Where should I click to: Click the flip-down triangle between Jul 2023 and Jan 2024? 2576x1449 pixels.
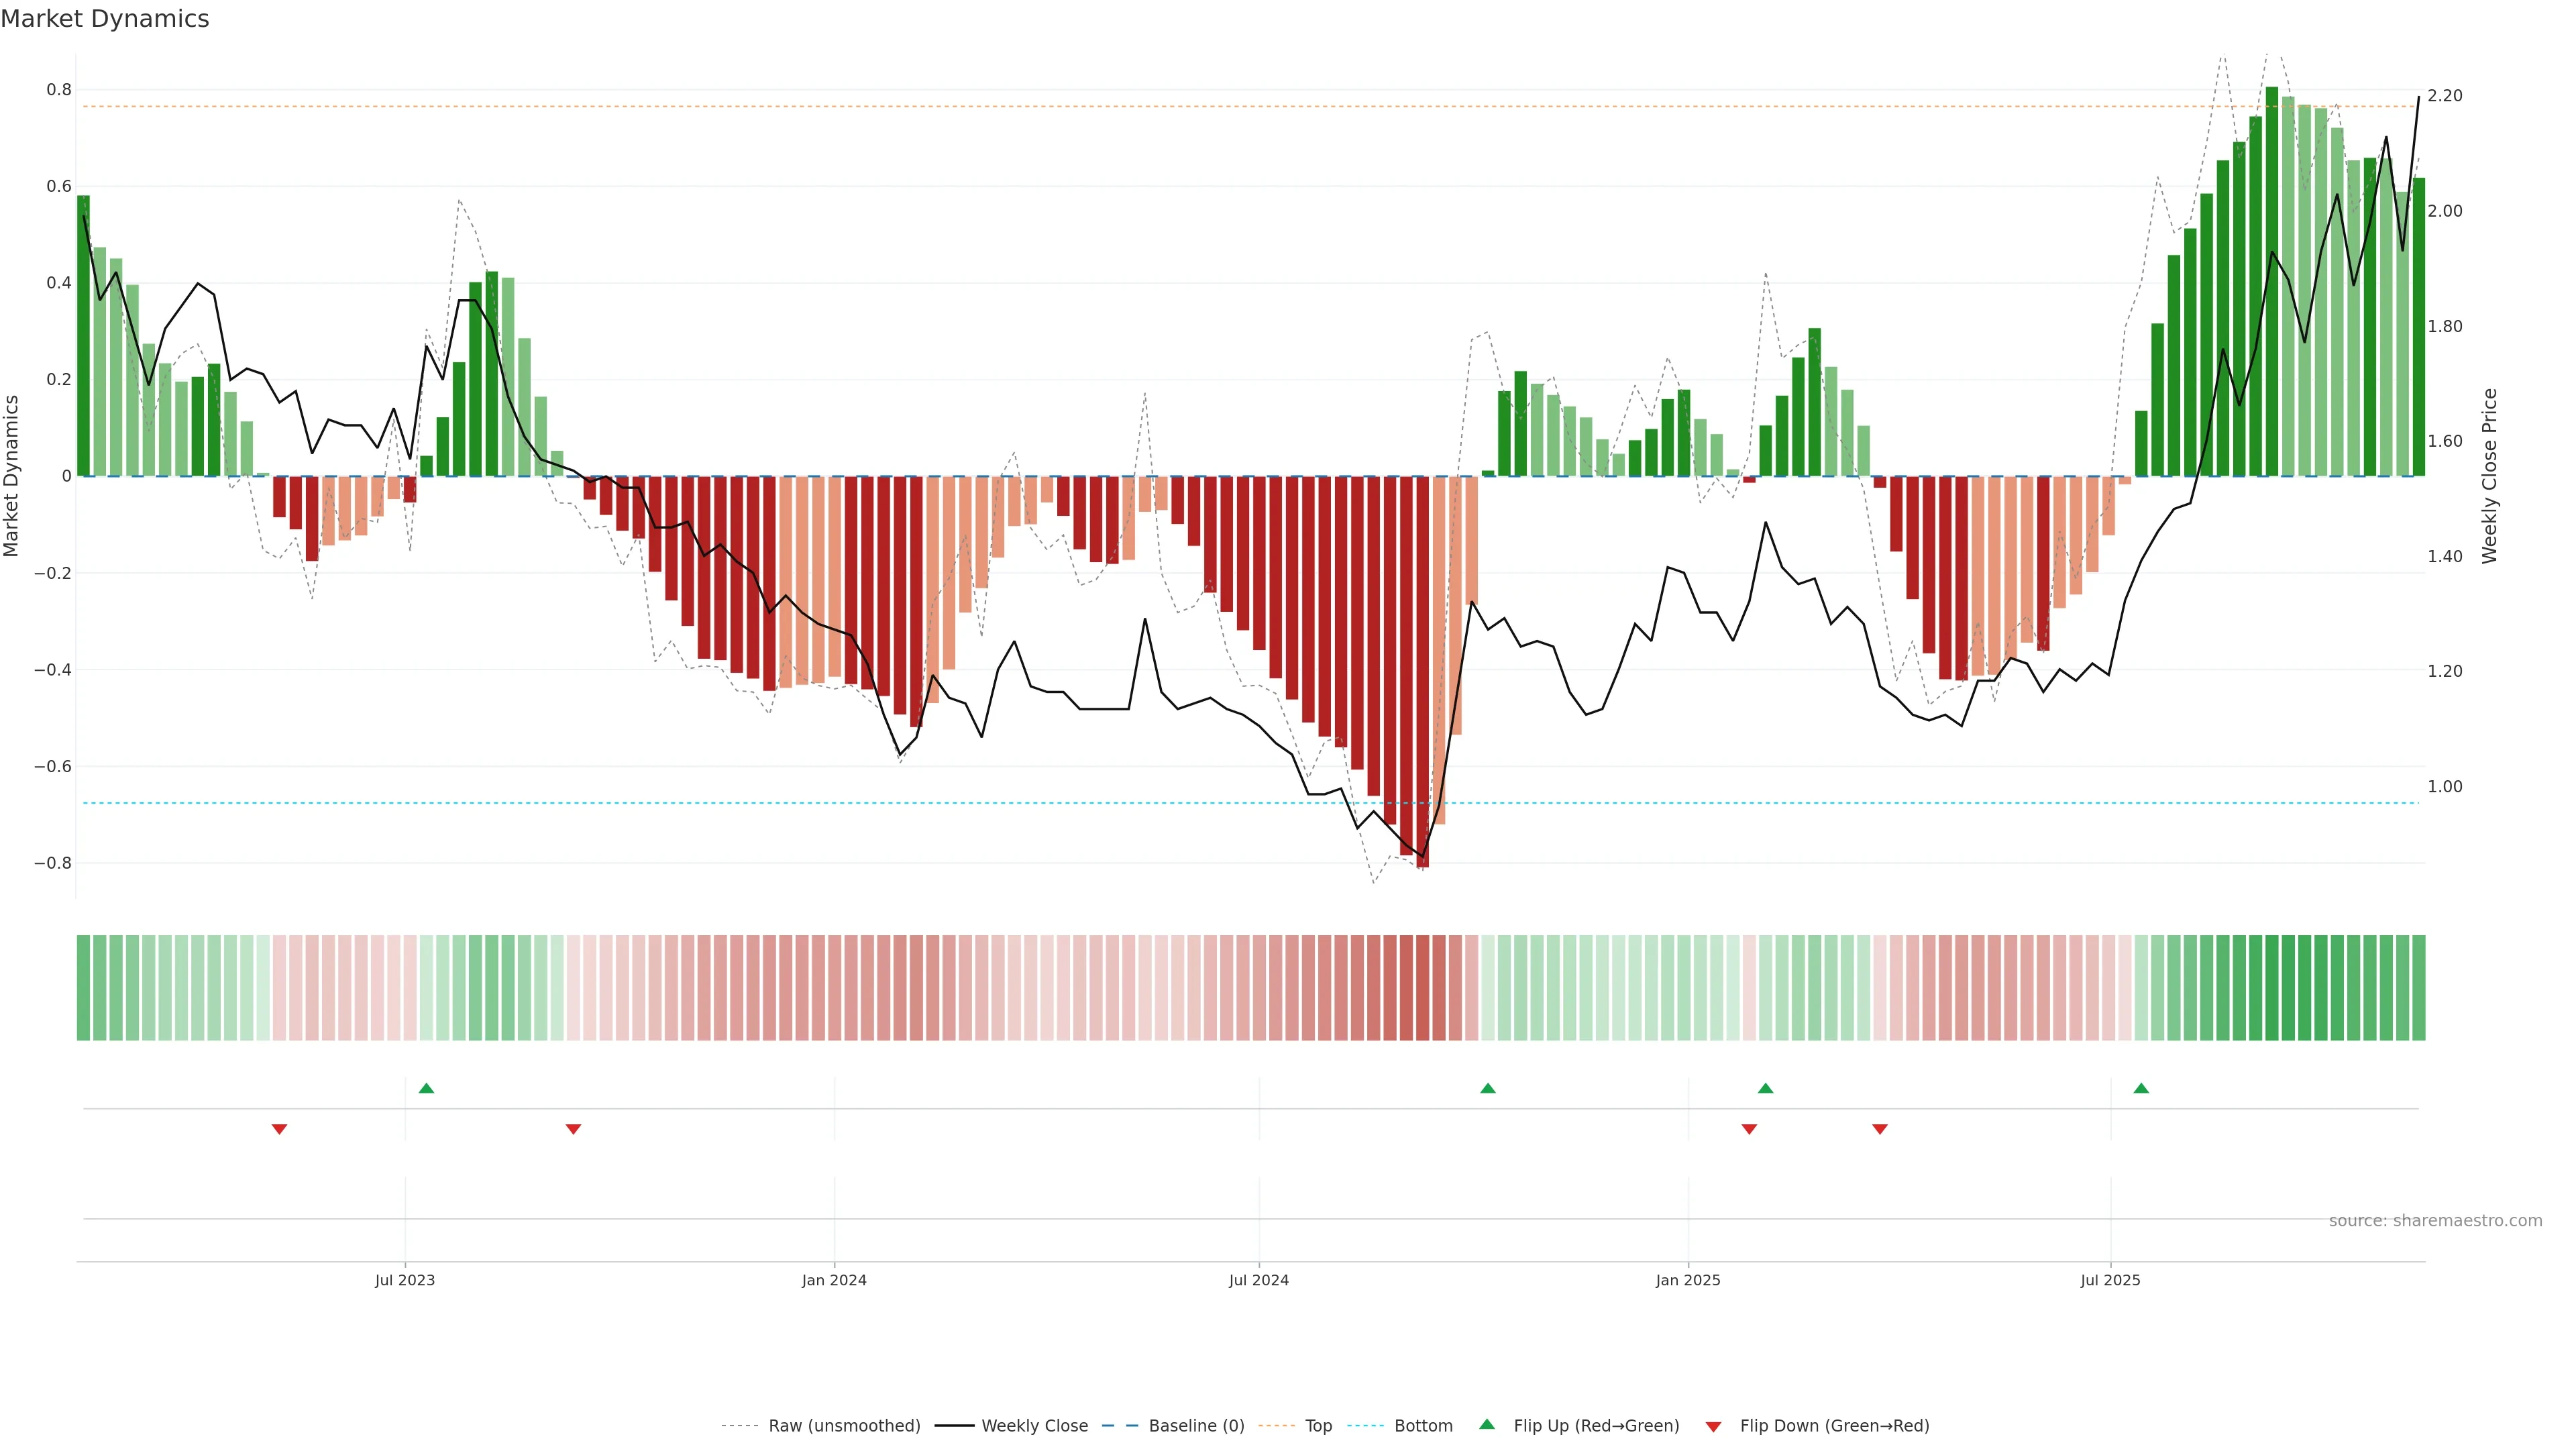coord(573,1129)
